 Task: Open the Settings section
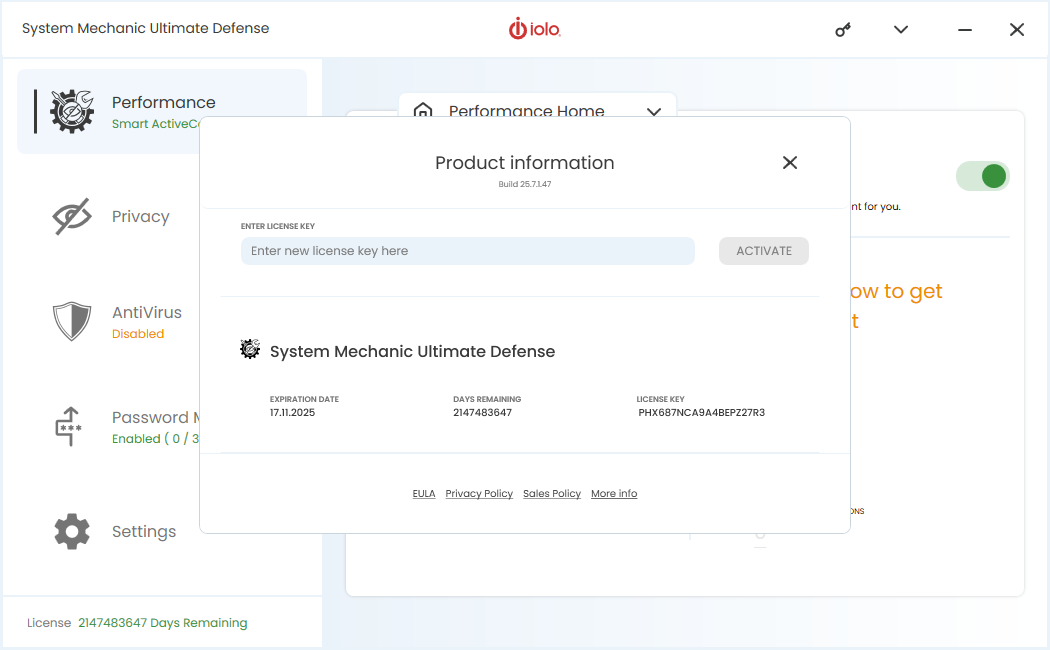pos(144,532)
